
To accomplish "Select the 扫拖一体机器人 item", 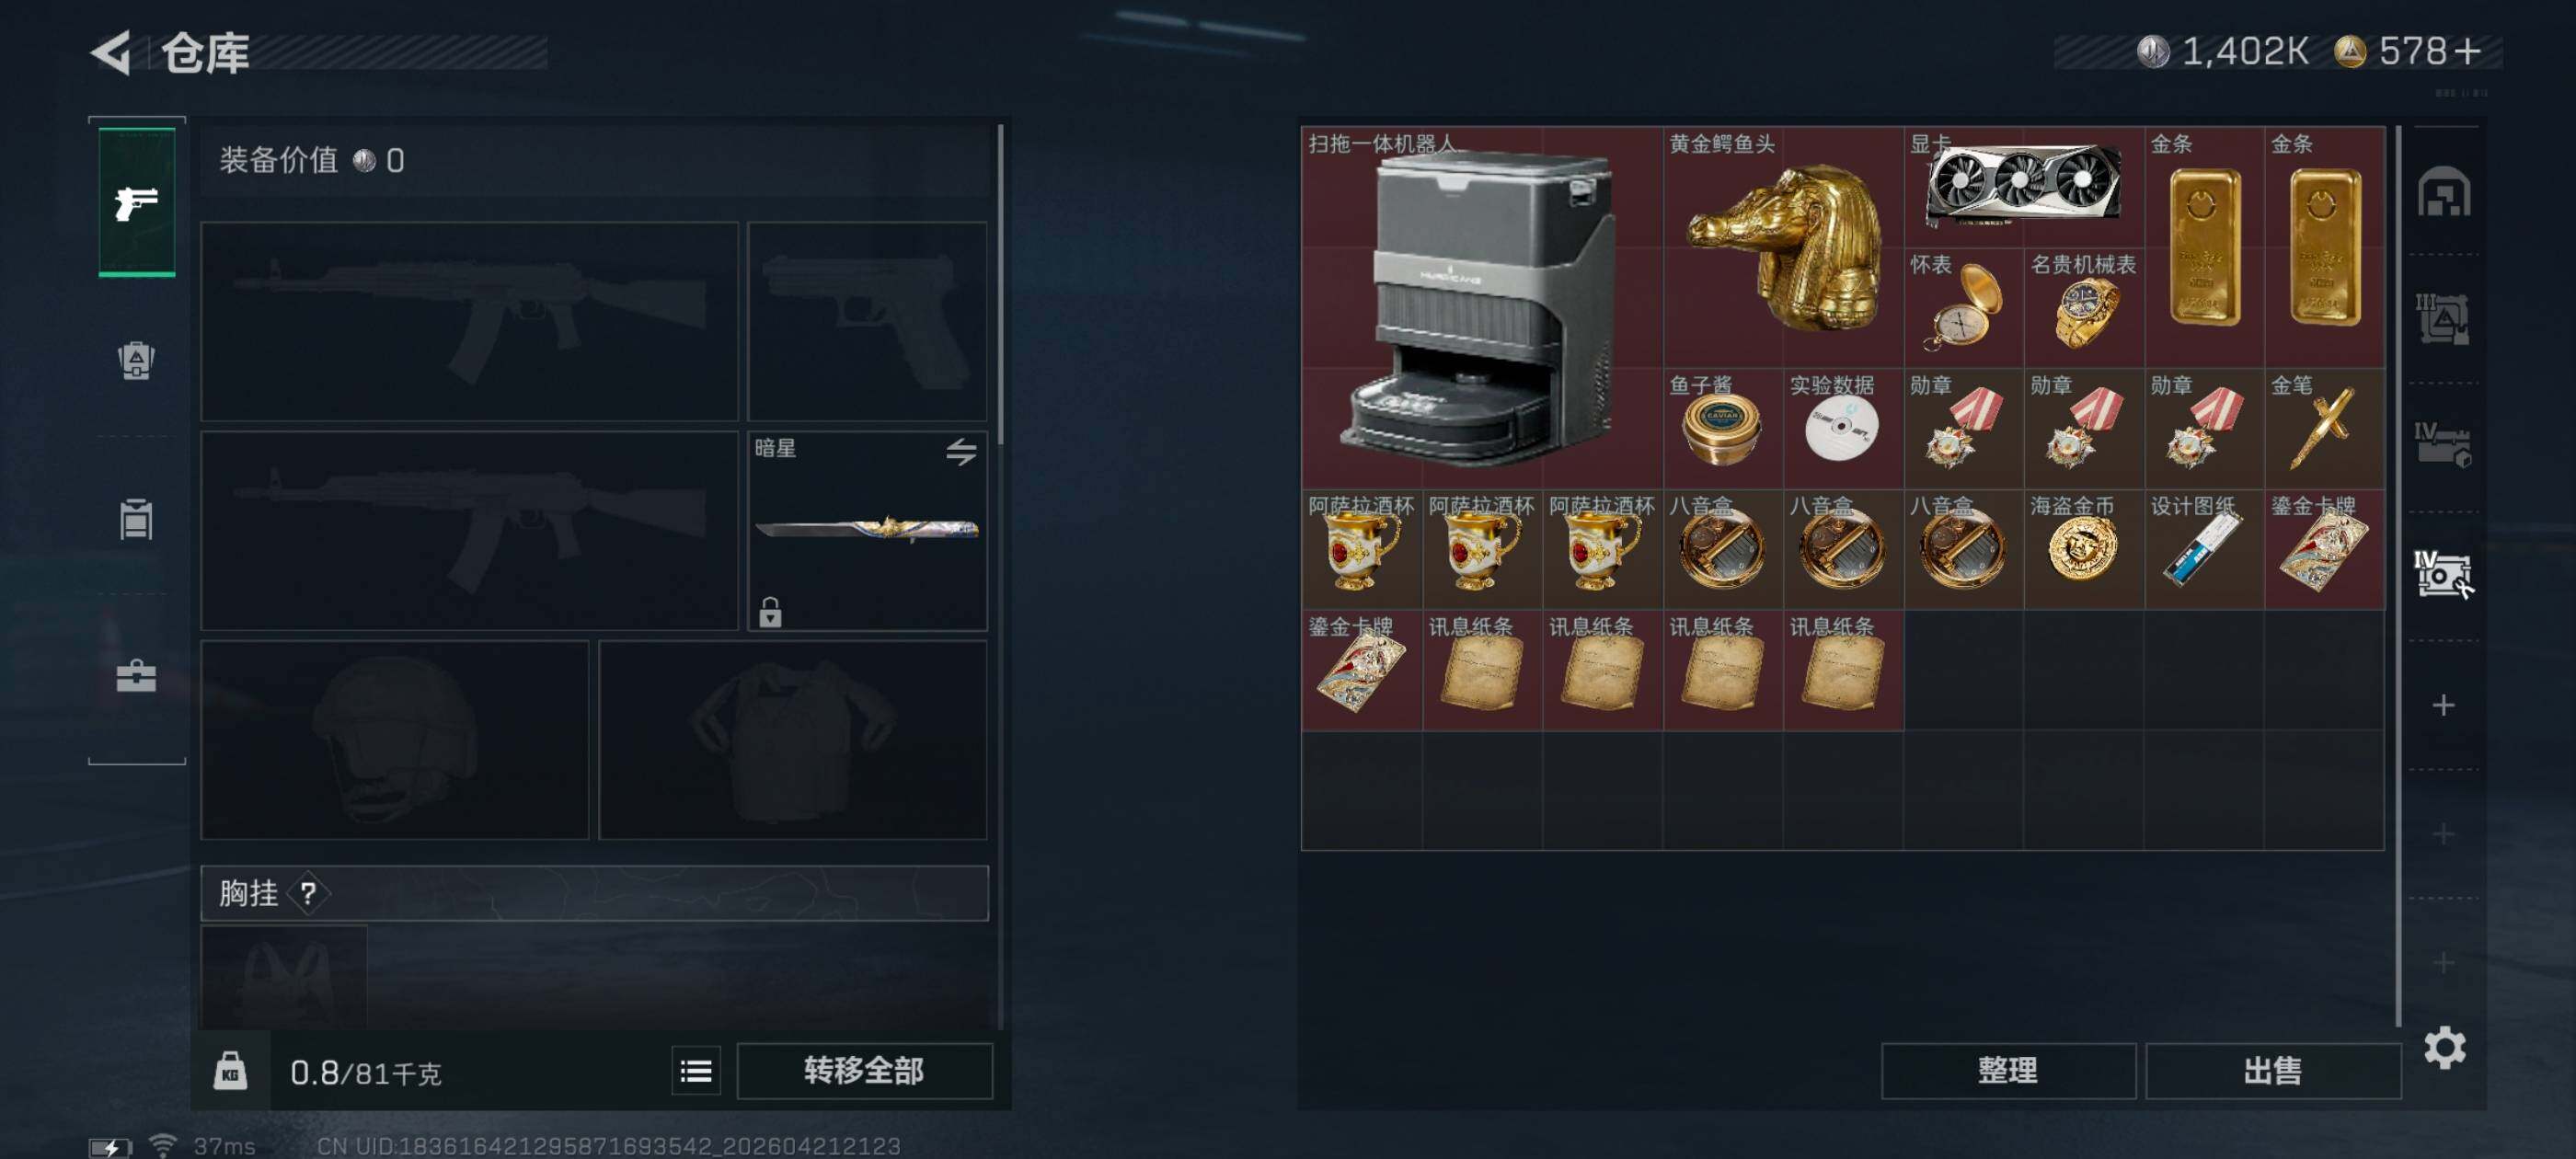I will [1482, 307].
